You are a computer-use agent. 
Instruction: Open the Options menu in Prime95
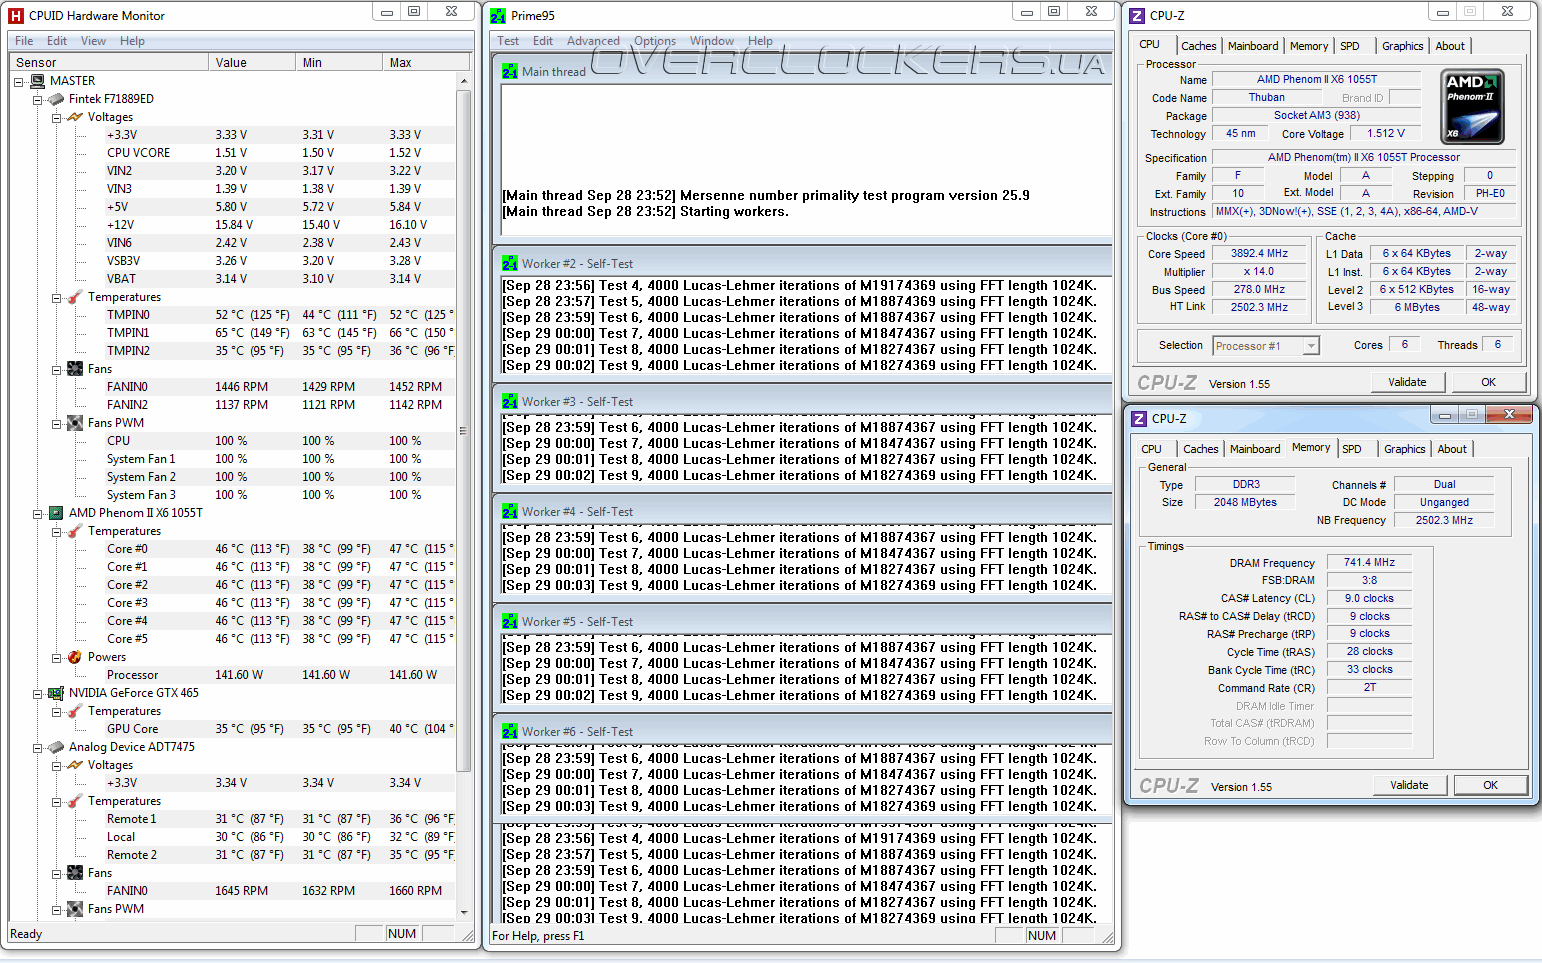coord(655,41)
